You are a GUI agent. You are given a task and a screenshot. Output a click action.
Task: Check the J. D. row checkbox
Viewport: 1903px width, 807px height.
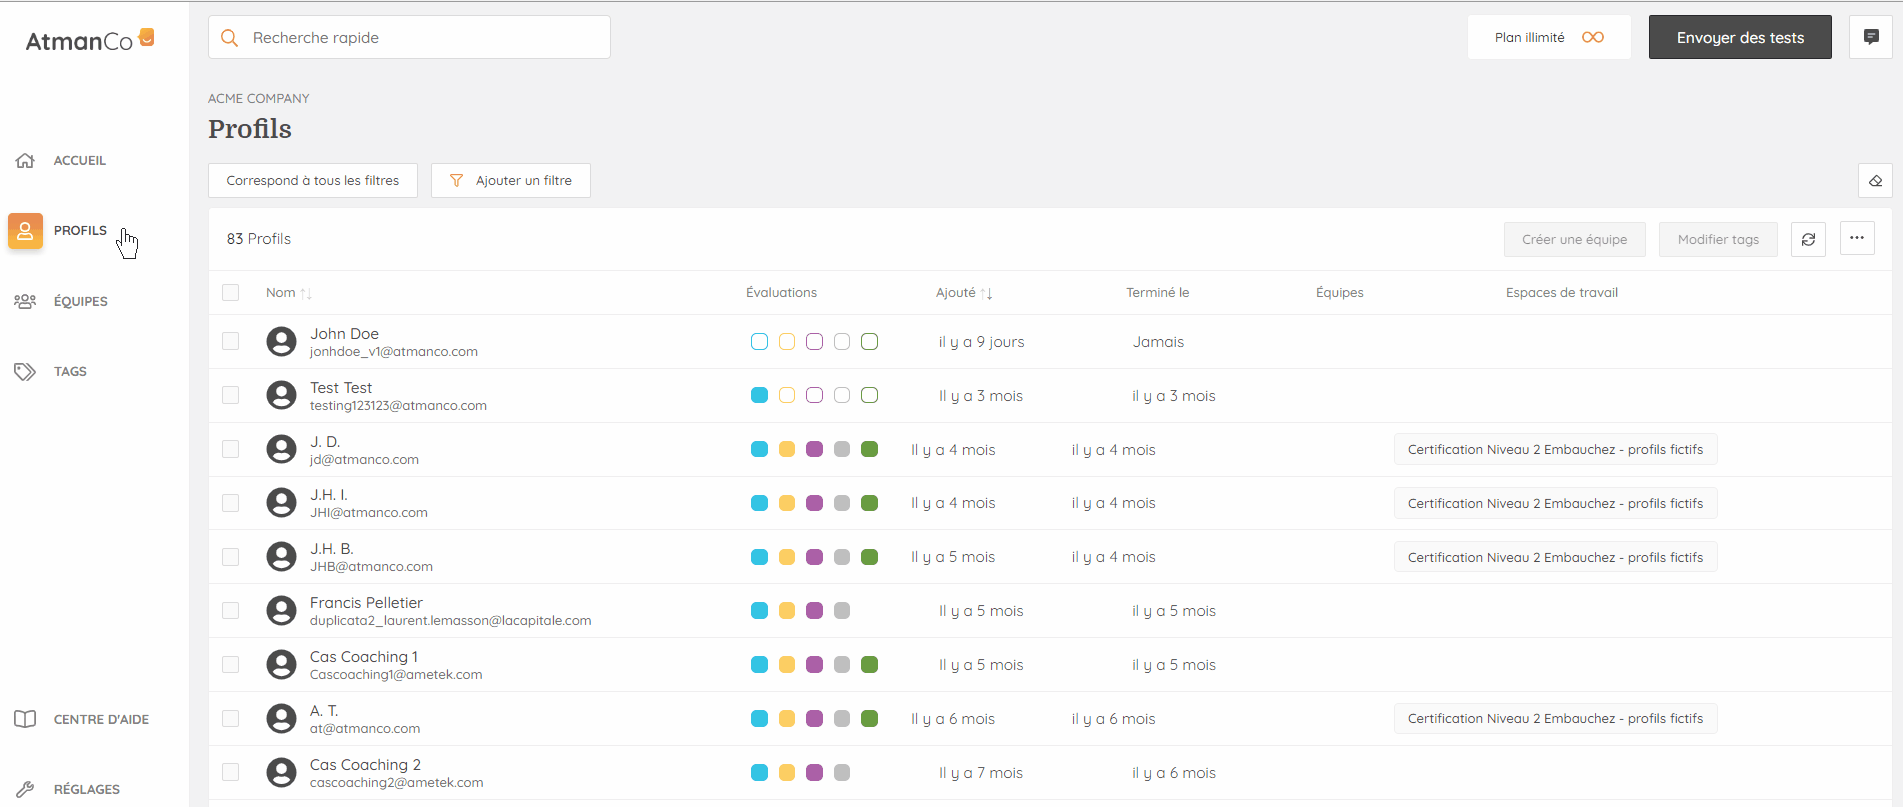click(231, 449)
